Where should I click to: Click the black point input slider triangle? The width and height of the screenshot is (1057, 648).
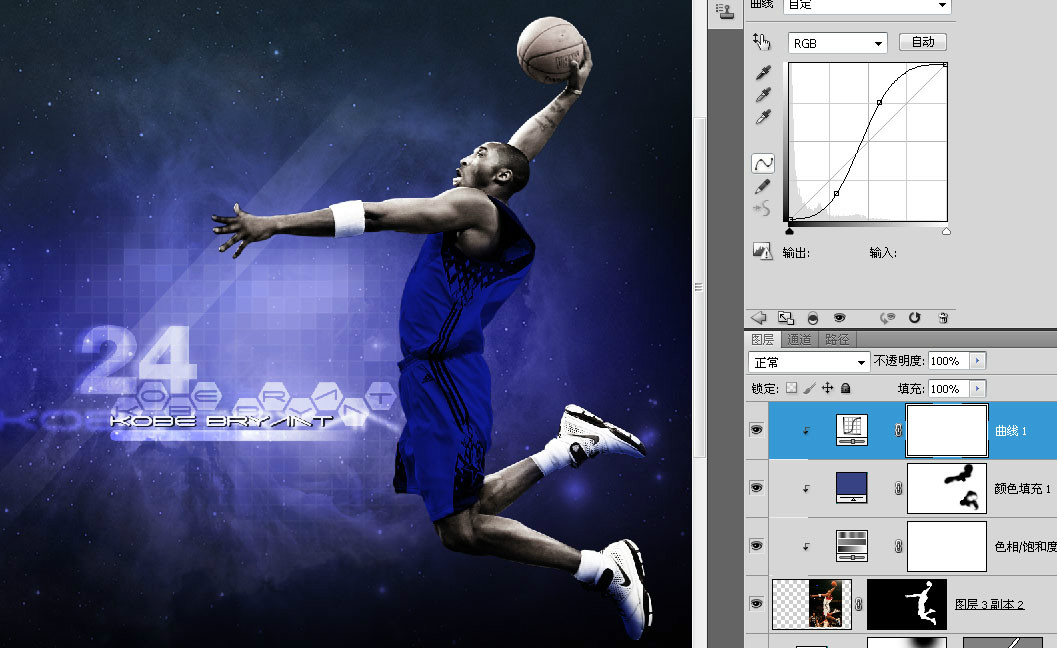(789, 231)
